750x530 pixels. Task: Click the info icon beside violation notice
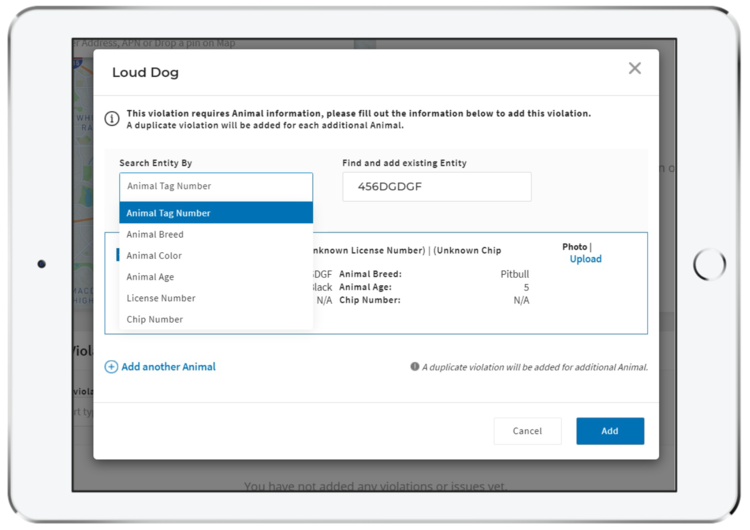click(x=112, y=118)
